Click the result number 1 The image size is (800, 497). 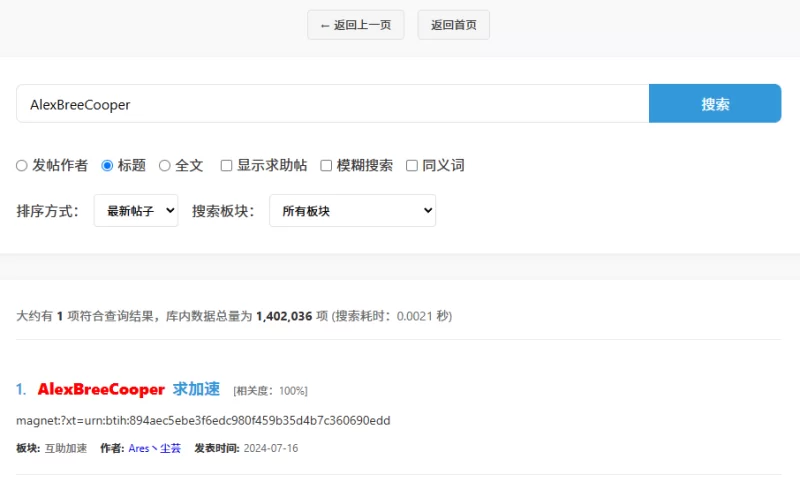pos(21,389)
